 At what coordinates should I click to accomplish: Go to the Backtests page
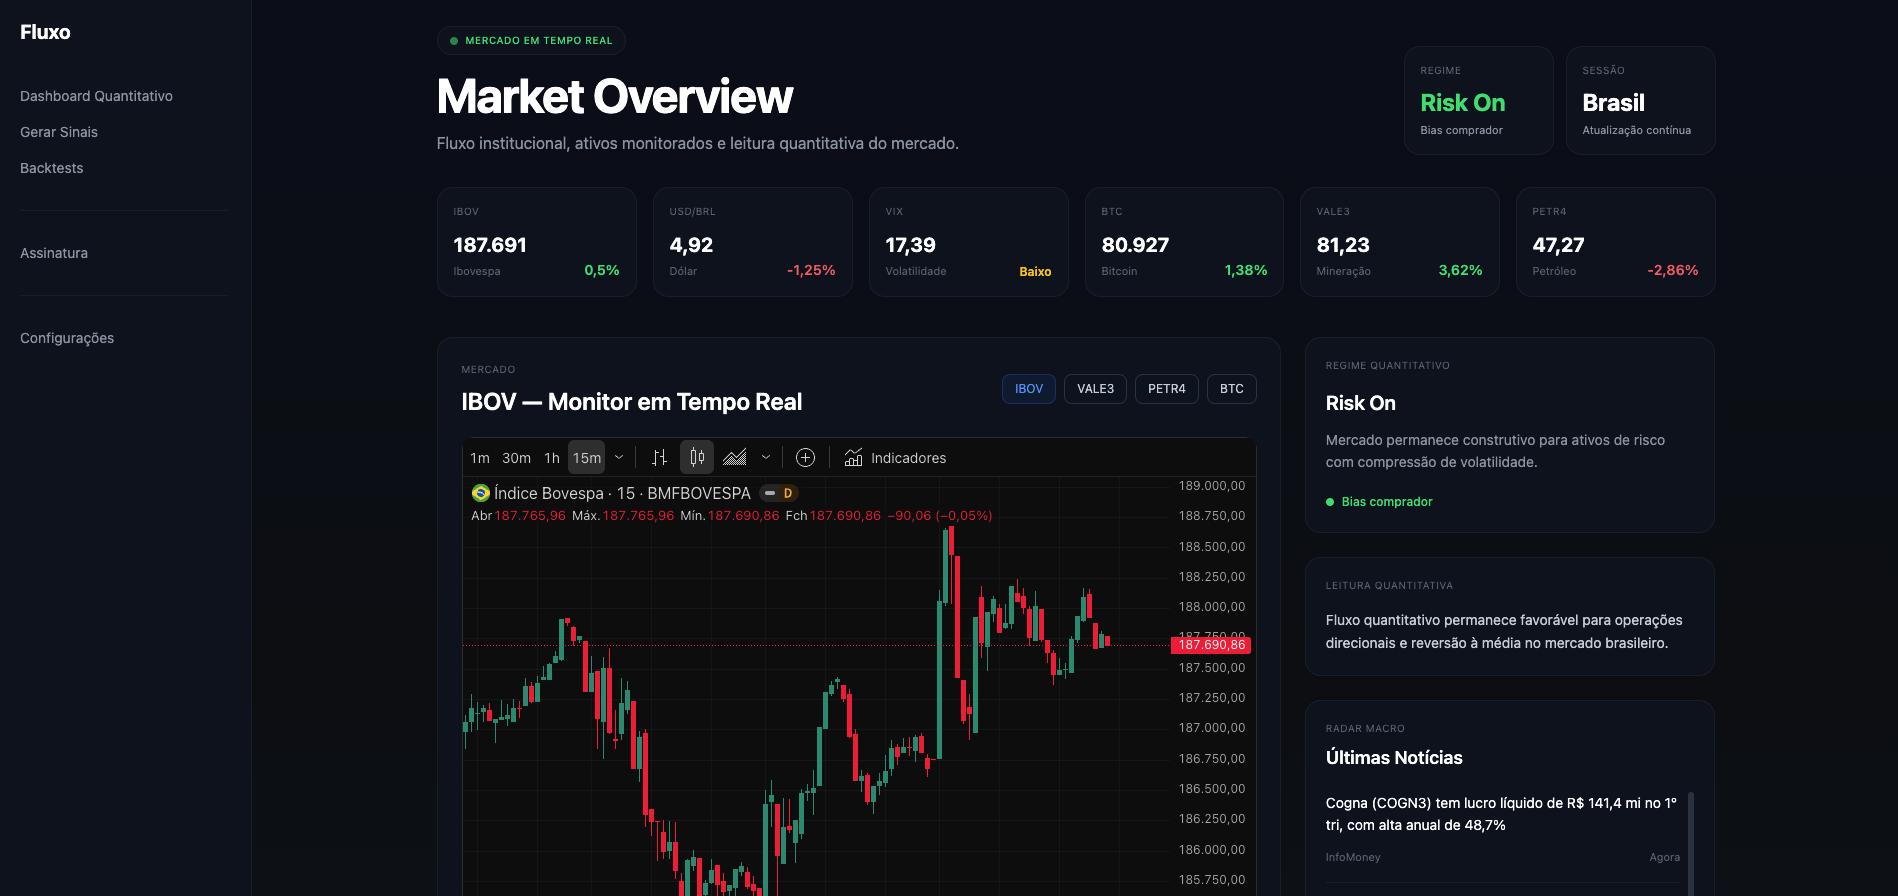point(52,168)
